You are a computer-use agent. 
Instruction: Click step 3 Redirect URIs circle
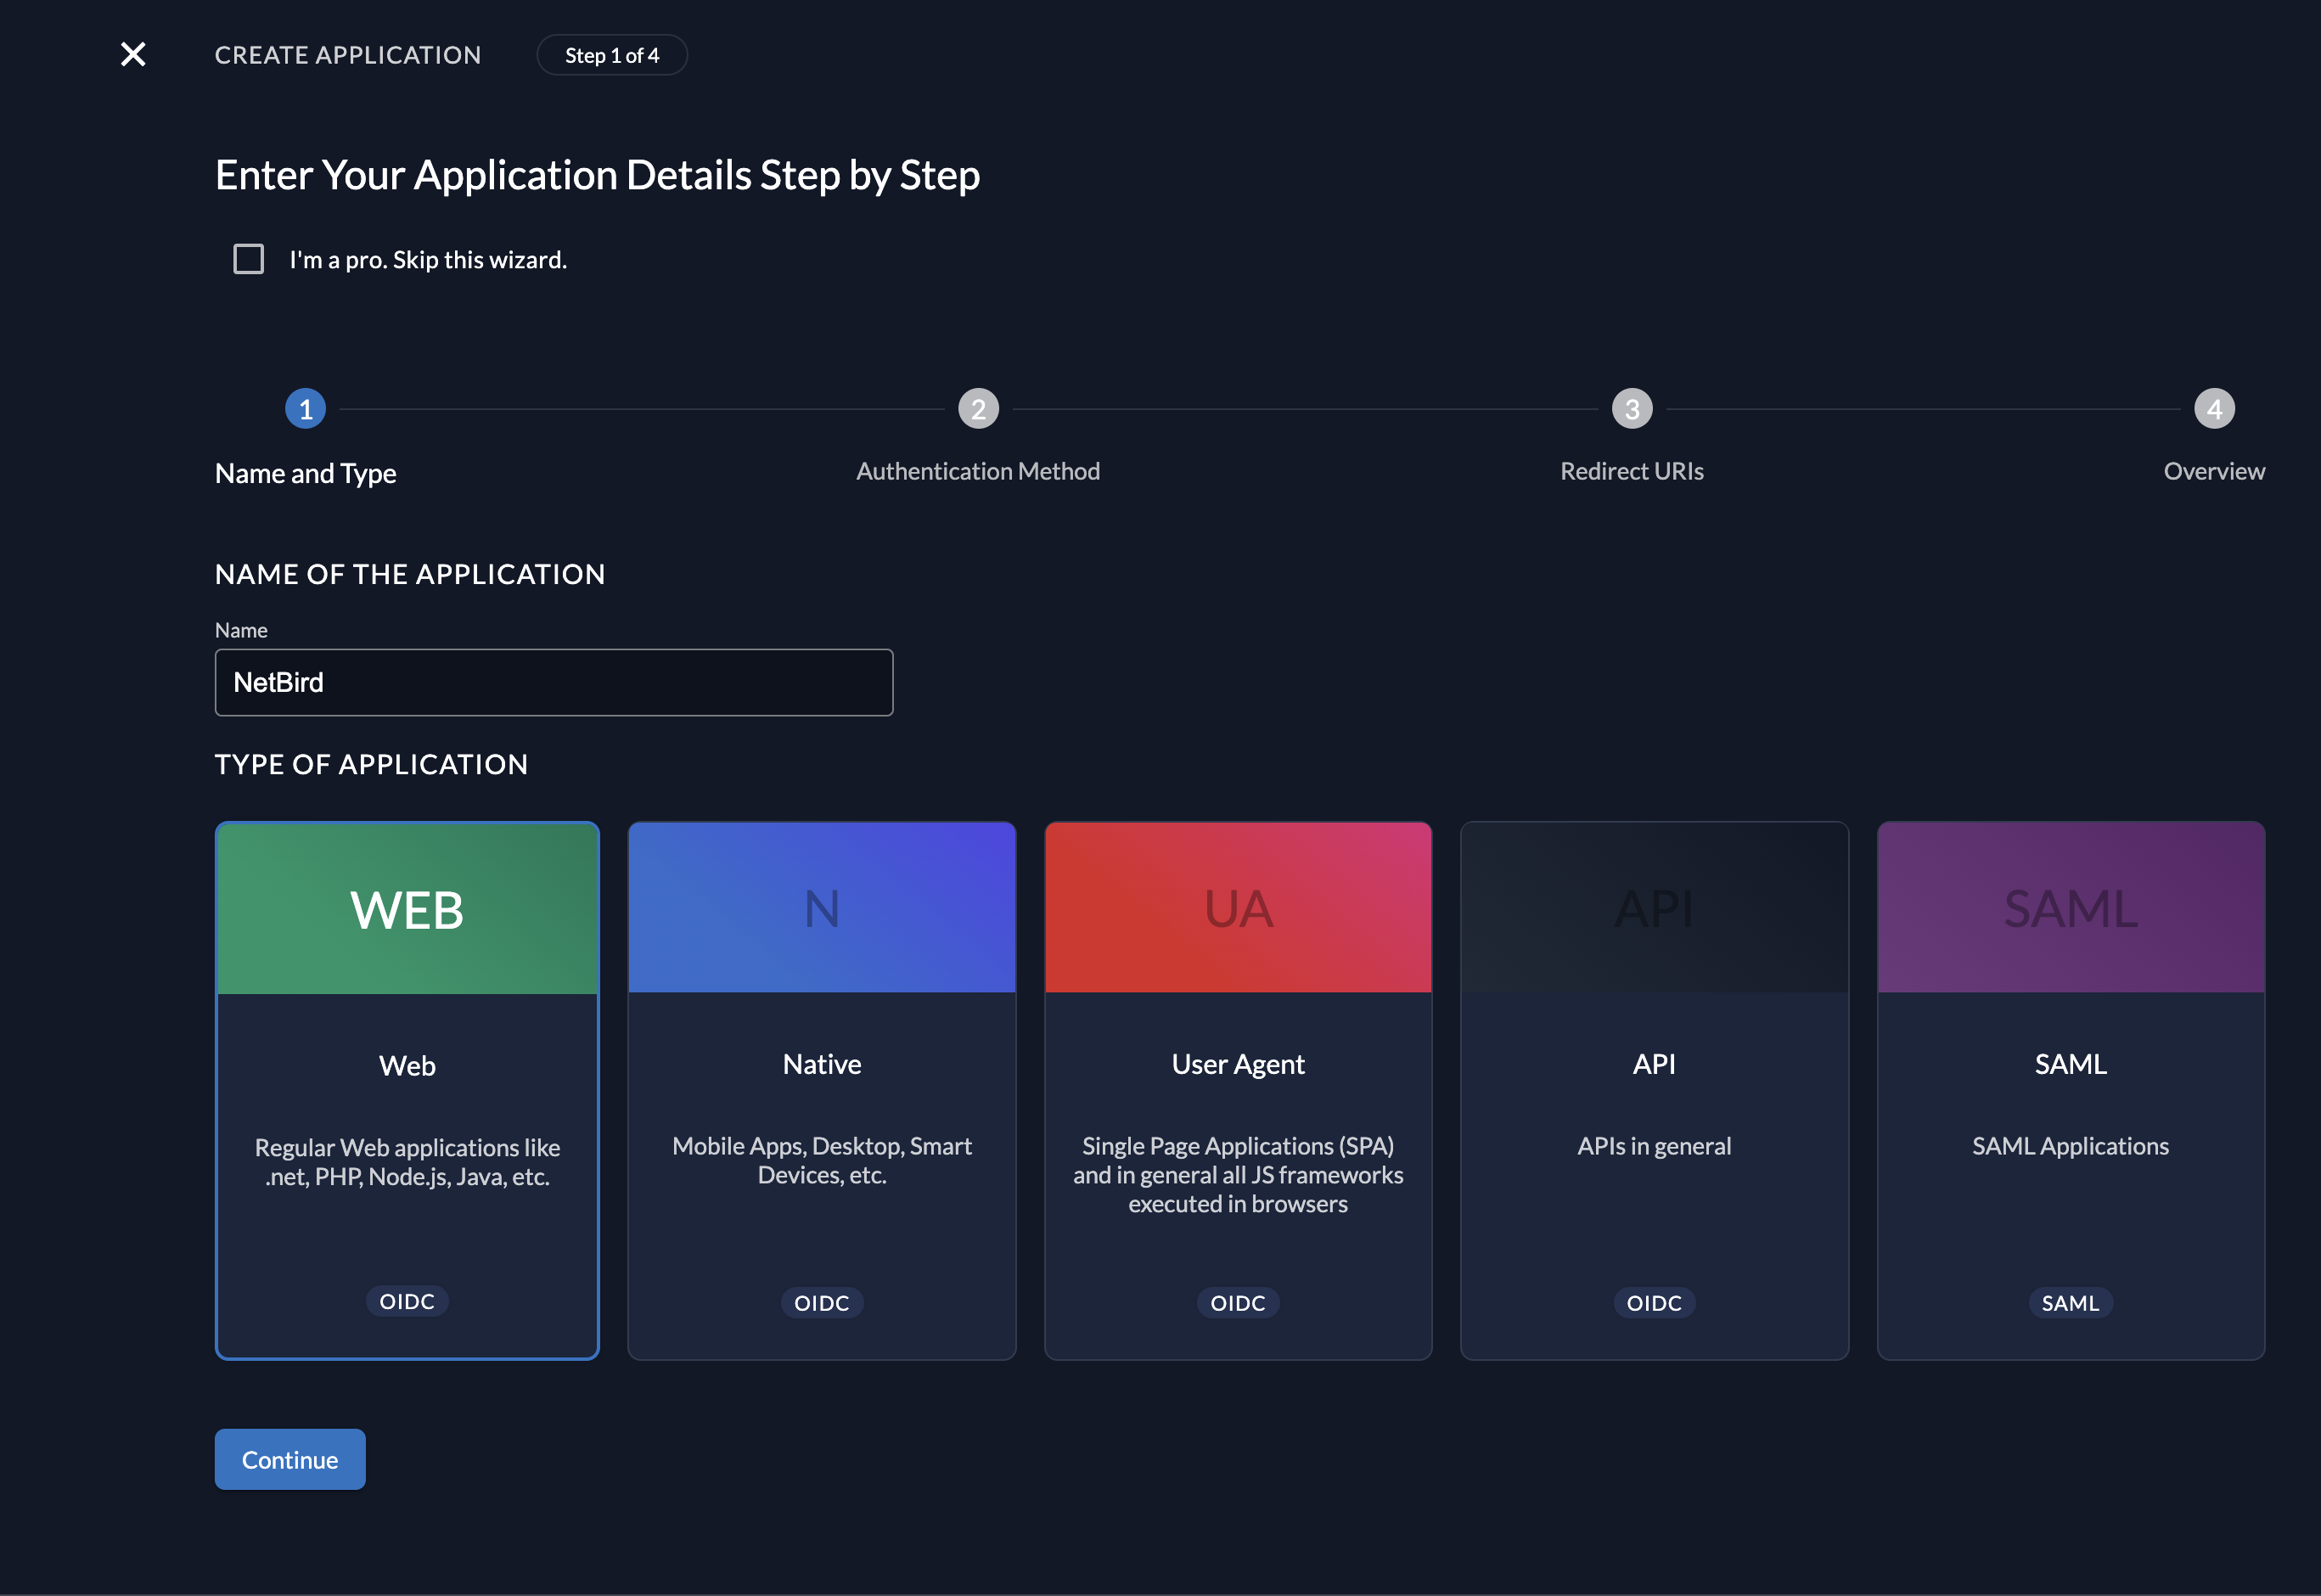pyautogui.click(x=1632, y=409)
